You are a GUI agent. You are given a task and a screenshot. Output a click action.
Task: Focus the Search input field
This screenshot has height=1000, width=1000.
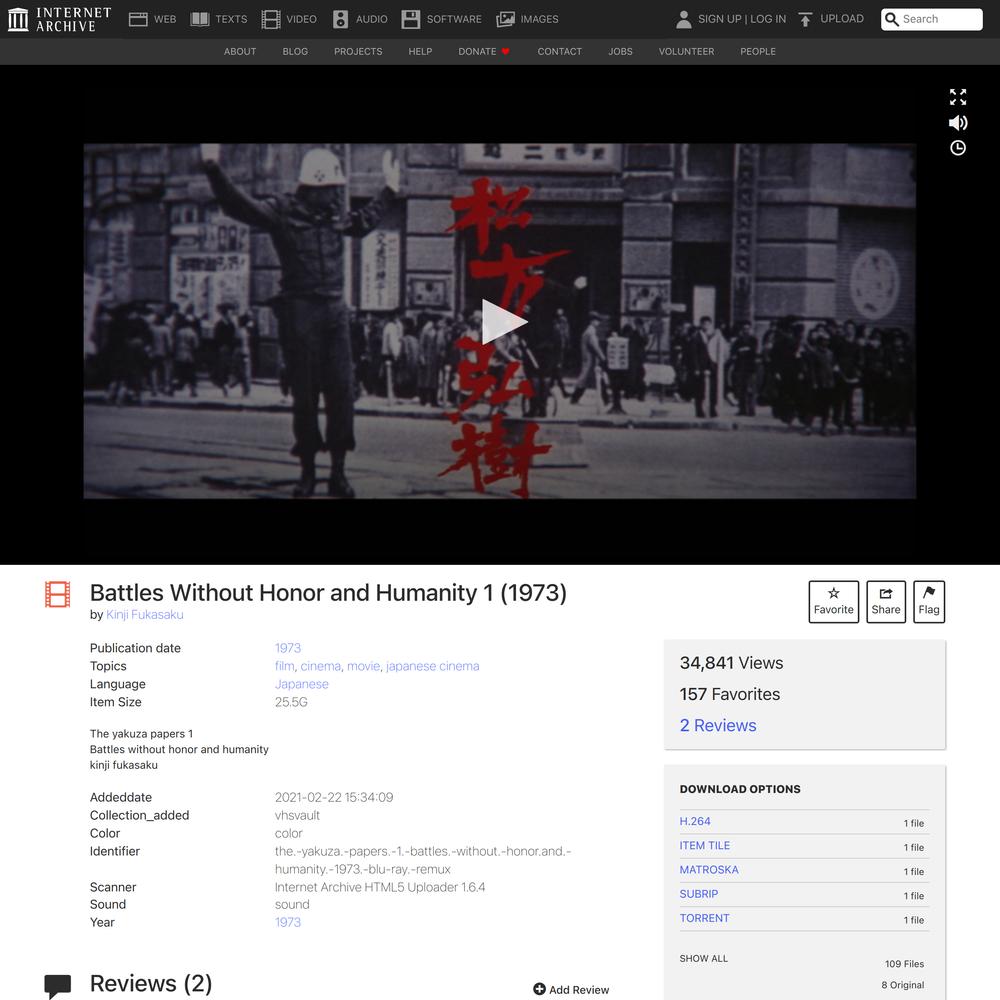tap(932, 19)
